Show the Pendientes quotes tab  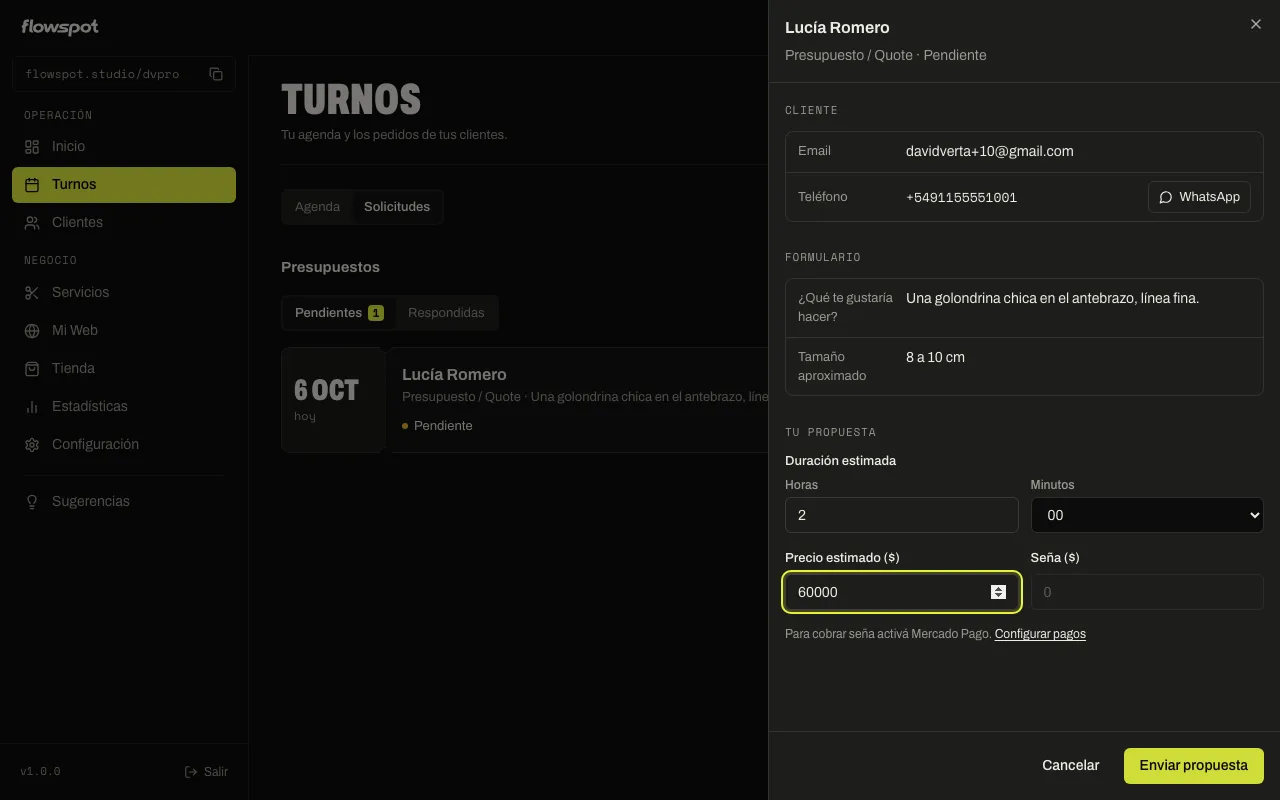click(339, 313)
